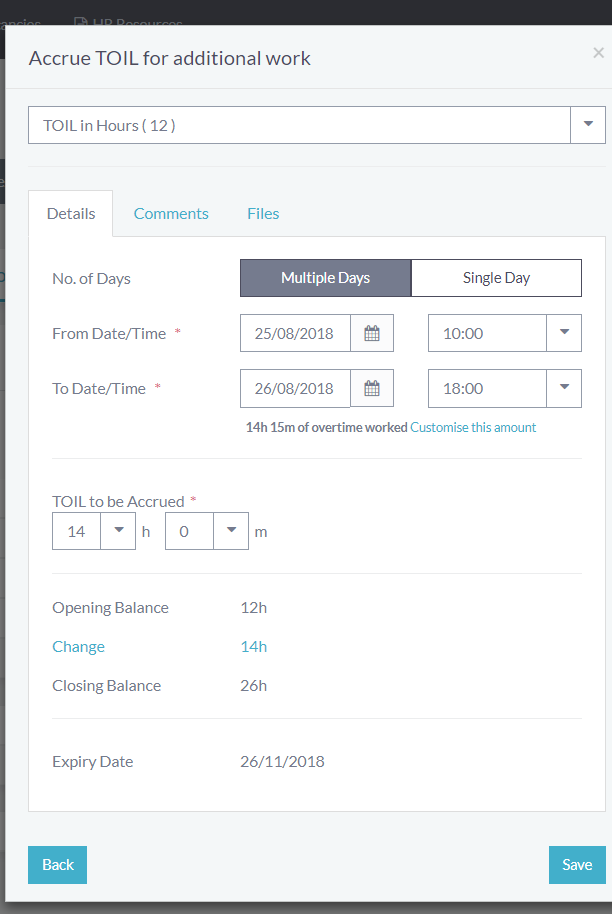The height and width of the screenshot is (914, 612).
Task: Expand the TOIL in Hours dropdown arrow
Action: 588,125
